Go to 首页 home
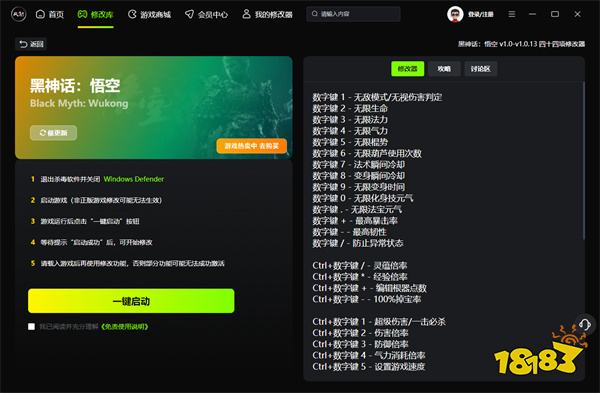Screen dimensions: 600x393 point(50,15)
